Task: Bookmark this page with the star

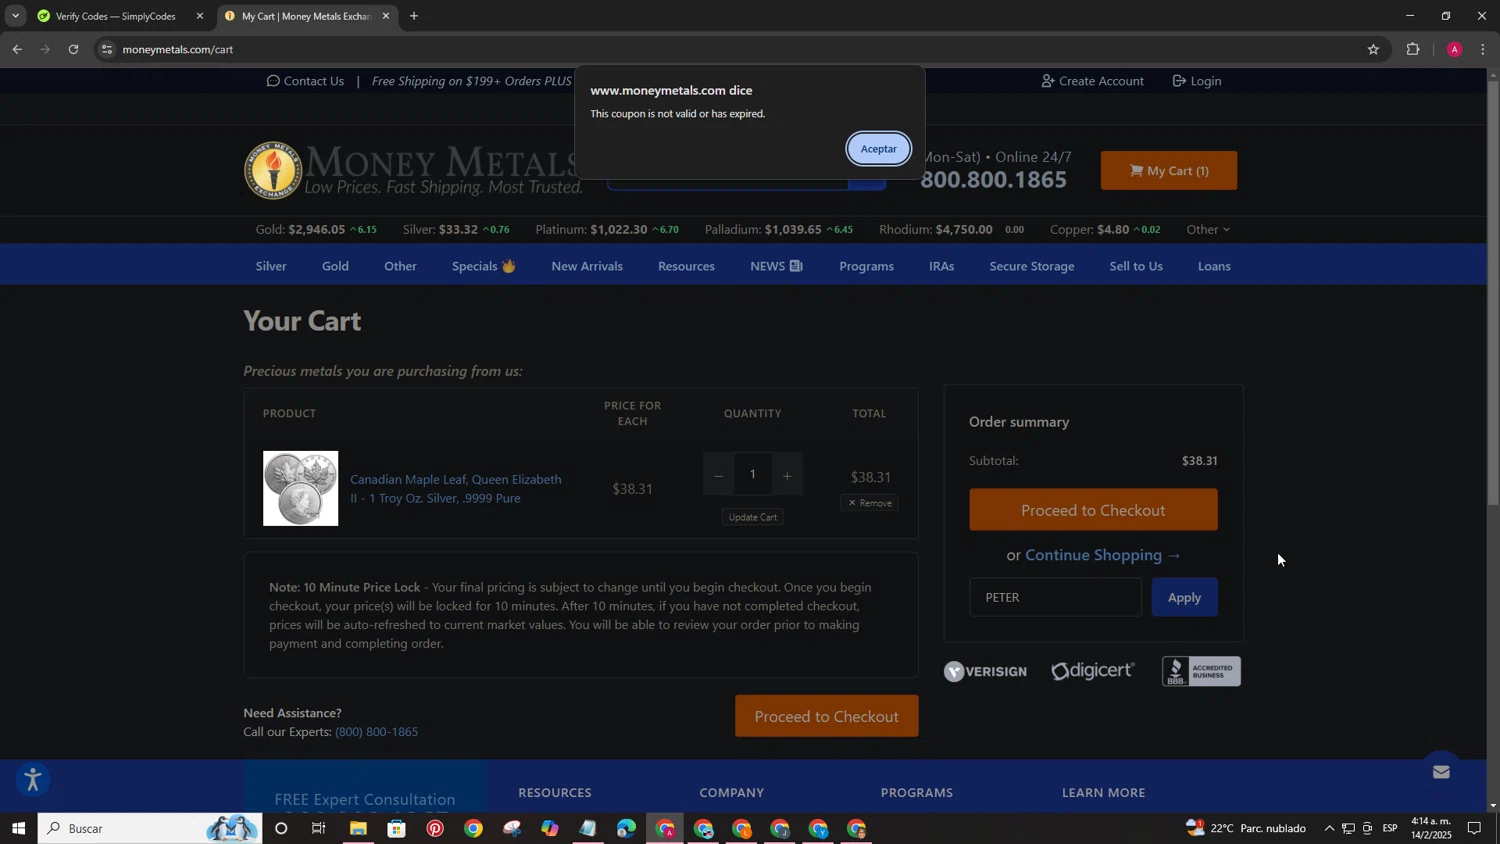Action: click(x=1373, y=49)
